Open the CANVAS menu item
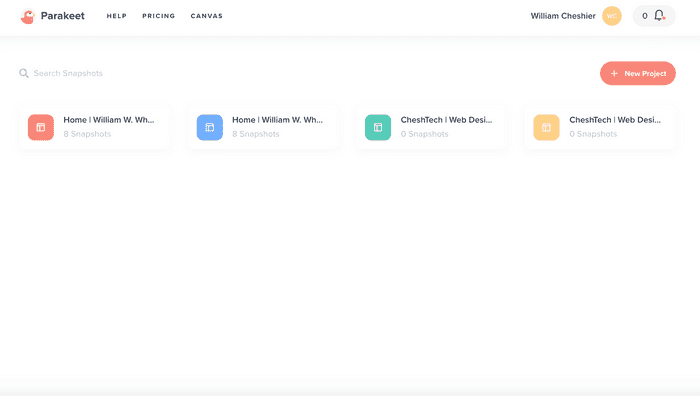This screenshot has height=396, width=700. [206, 16]
